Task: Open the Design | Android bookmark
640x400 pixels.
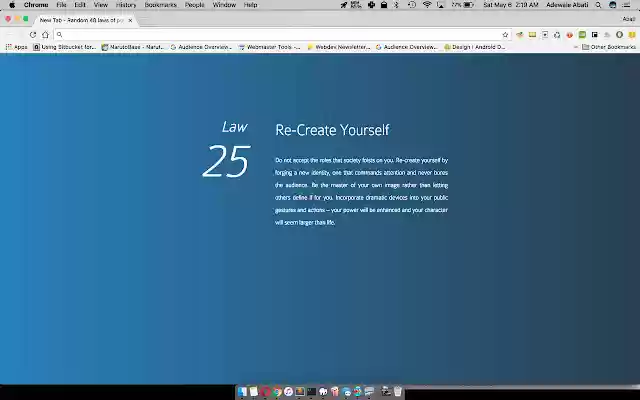Action: 475,47
